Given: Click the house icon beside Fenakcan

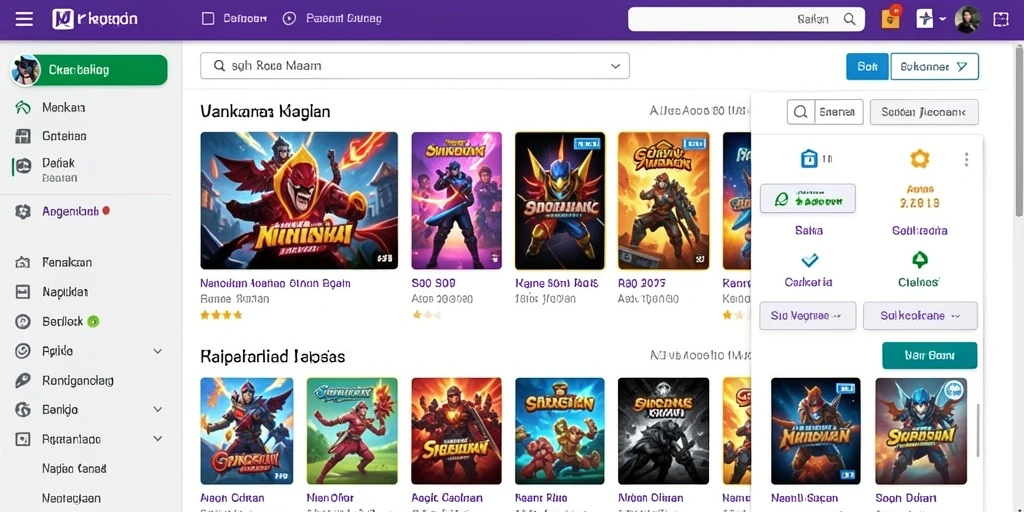Looking at the screenshot, I should tap(23, 263).
